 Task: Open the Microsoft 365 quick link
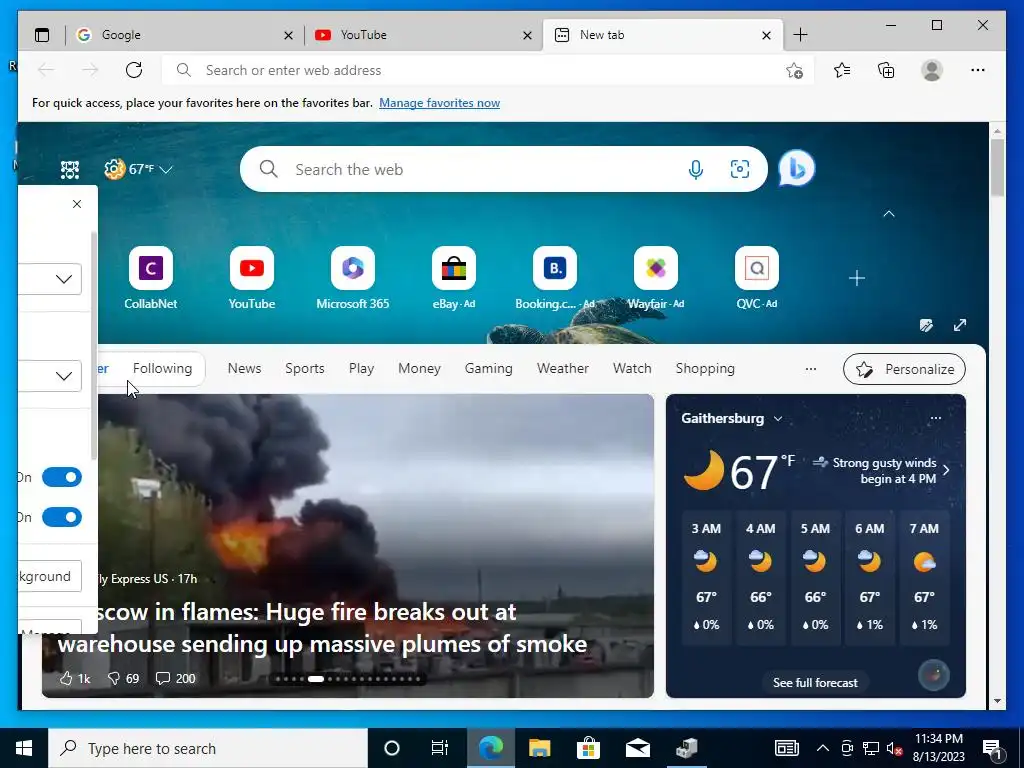(353, 278)
